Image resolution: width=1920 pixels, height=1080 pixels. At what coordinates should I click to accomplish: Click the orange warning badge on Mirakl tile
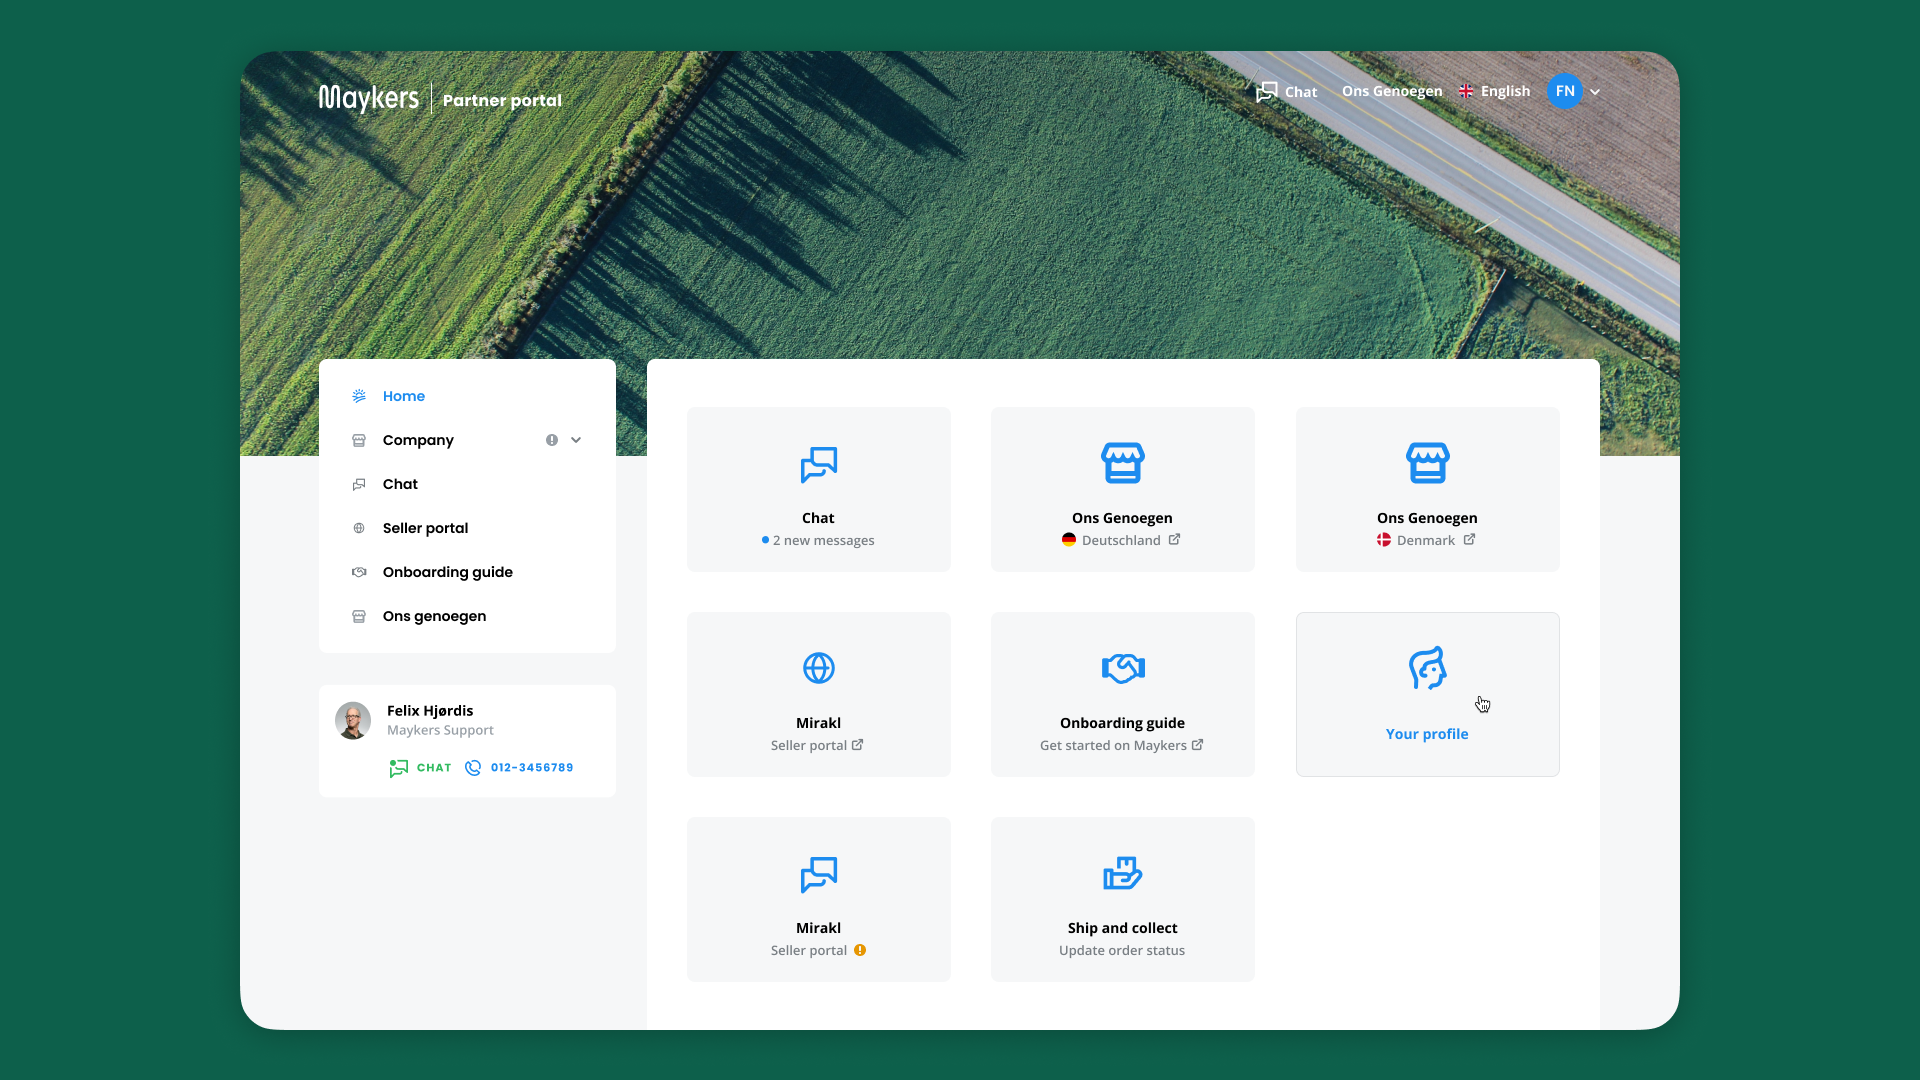[860, 950]
